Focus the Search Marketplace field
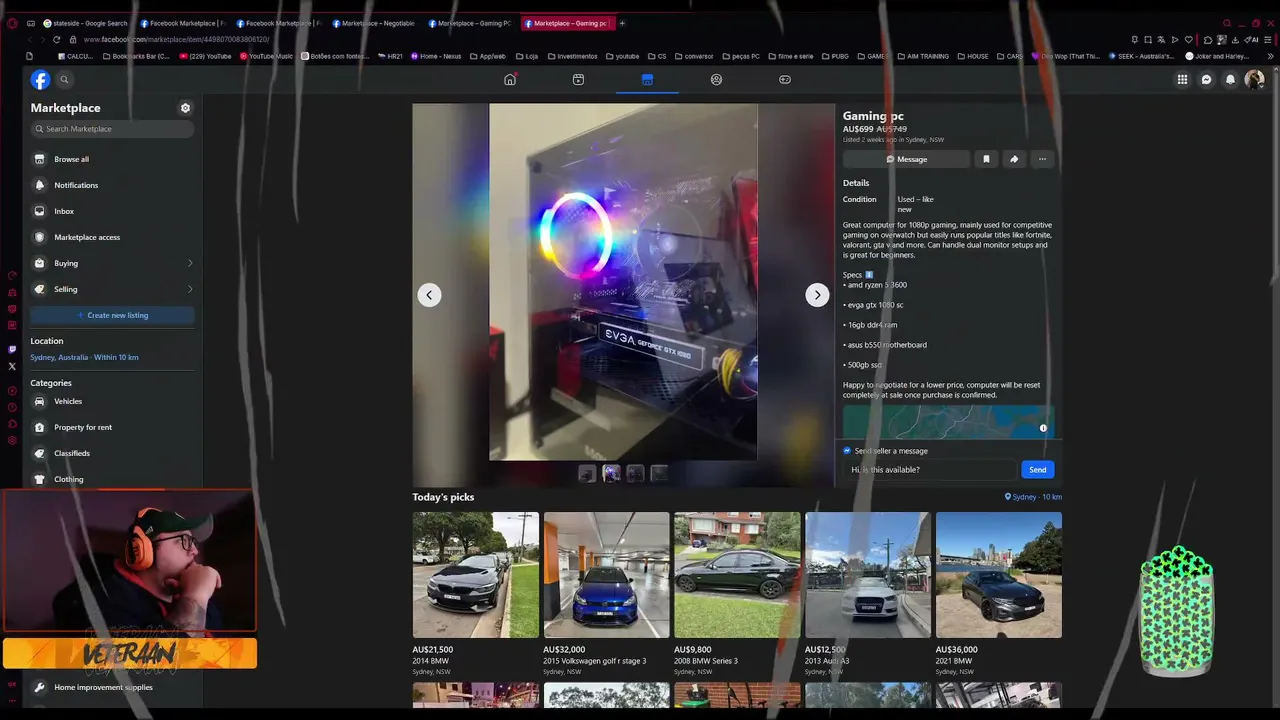This screenshot has width=1280, height=720. point(112,129)
